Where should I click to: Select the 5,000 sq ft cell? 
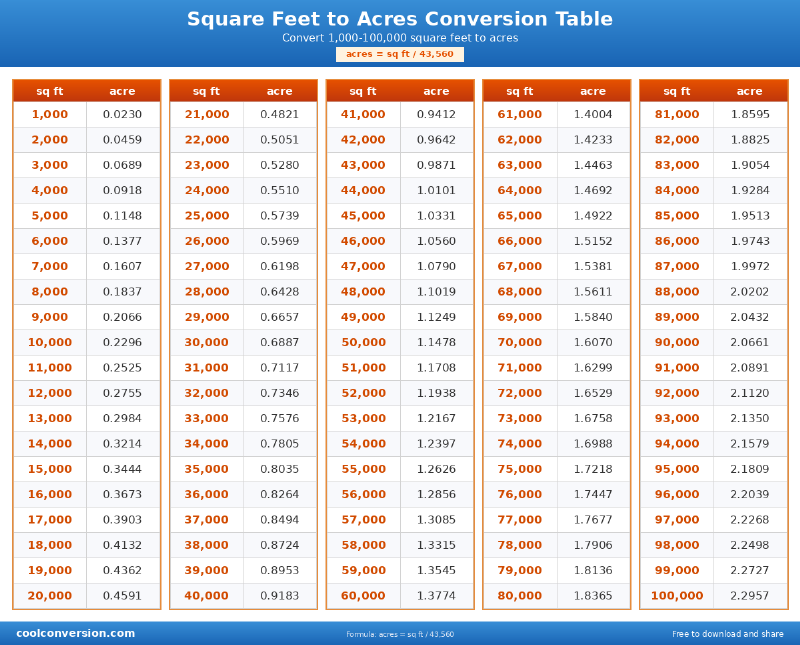click(50, 216)
